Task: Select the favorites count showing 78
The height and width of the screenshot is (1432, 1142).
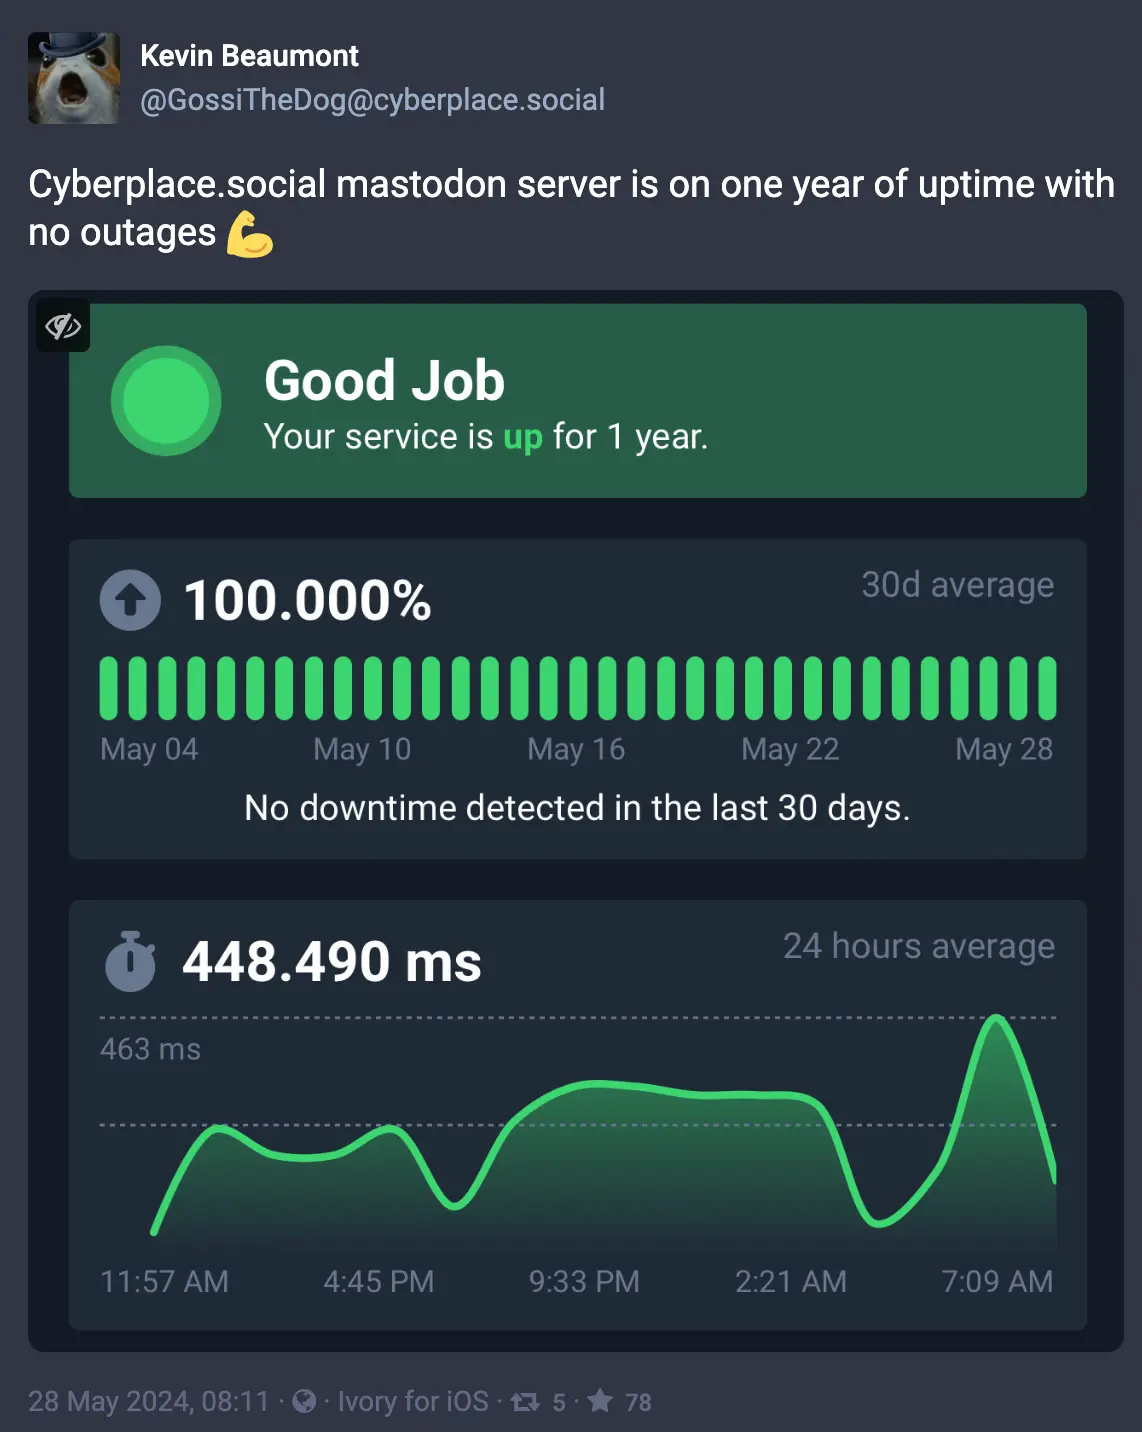Action: 637,1402
